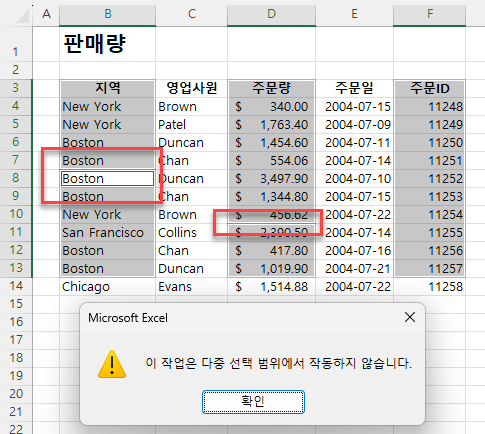
Task: Click the 1,763.40 amount cell
Action: [x=271, y=124]
